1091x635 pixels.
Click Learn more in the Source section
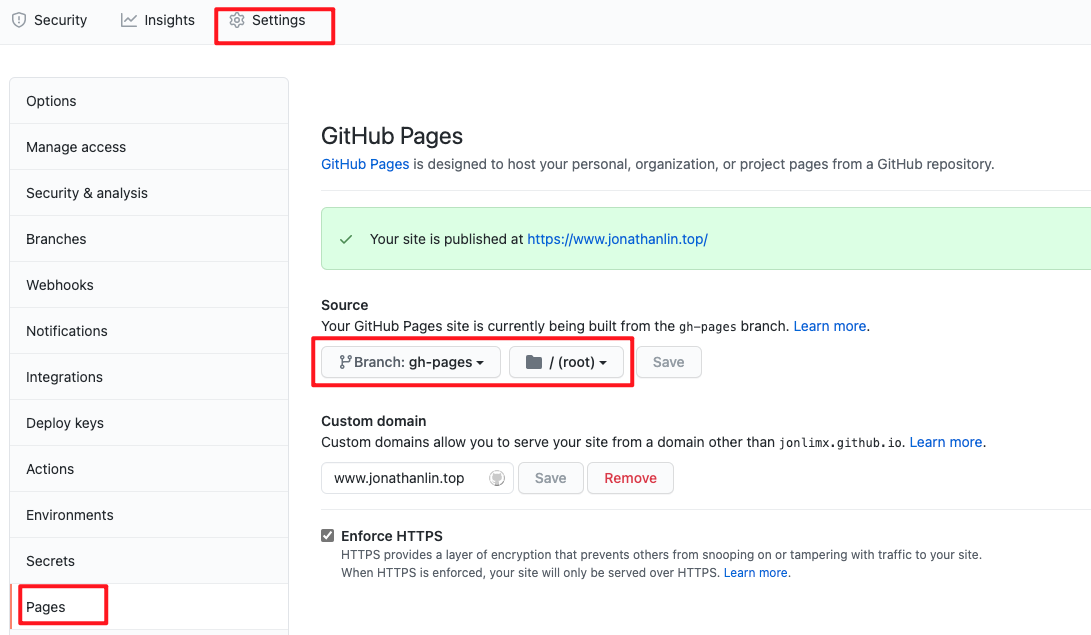pyautogui.click(x=829, y=326)
